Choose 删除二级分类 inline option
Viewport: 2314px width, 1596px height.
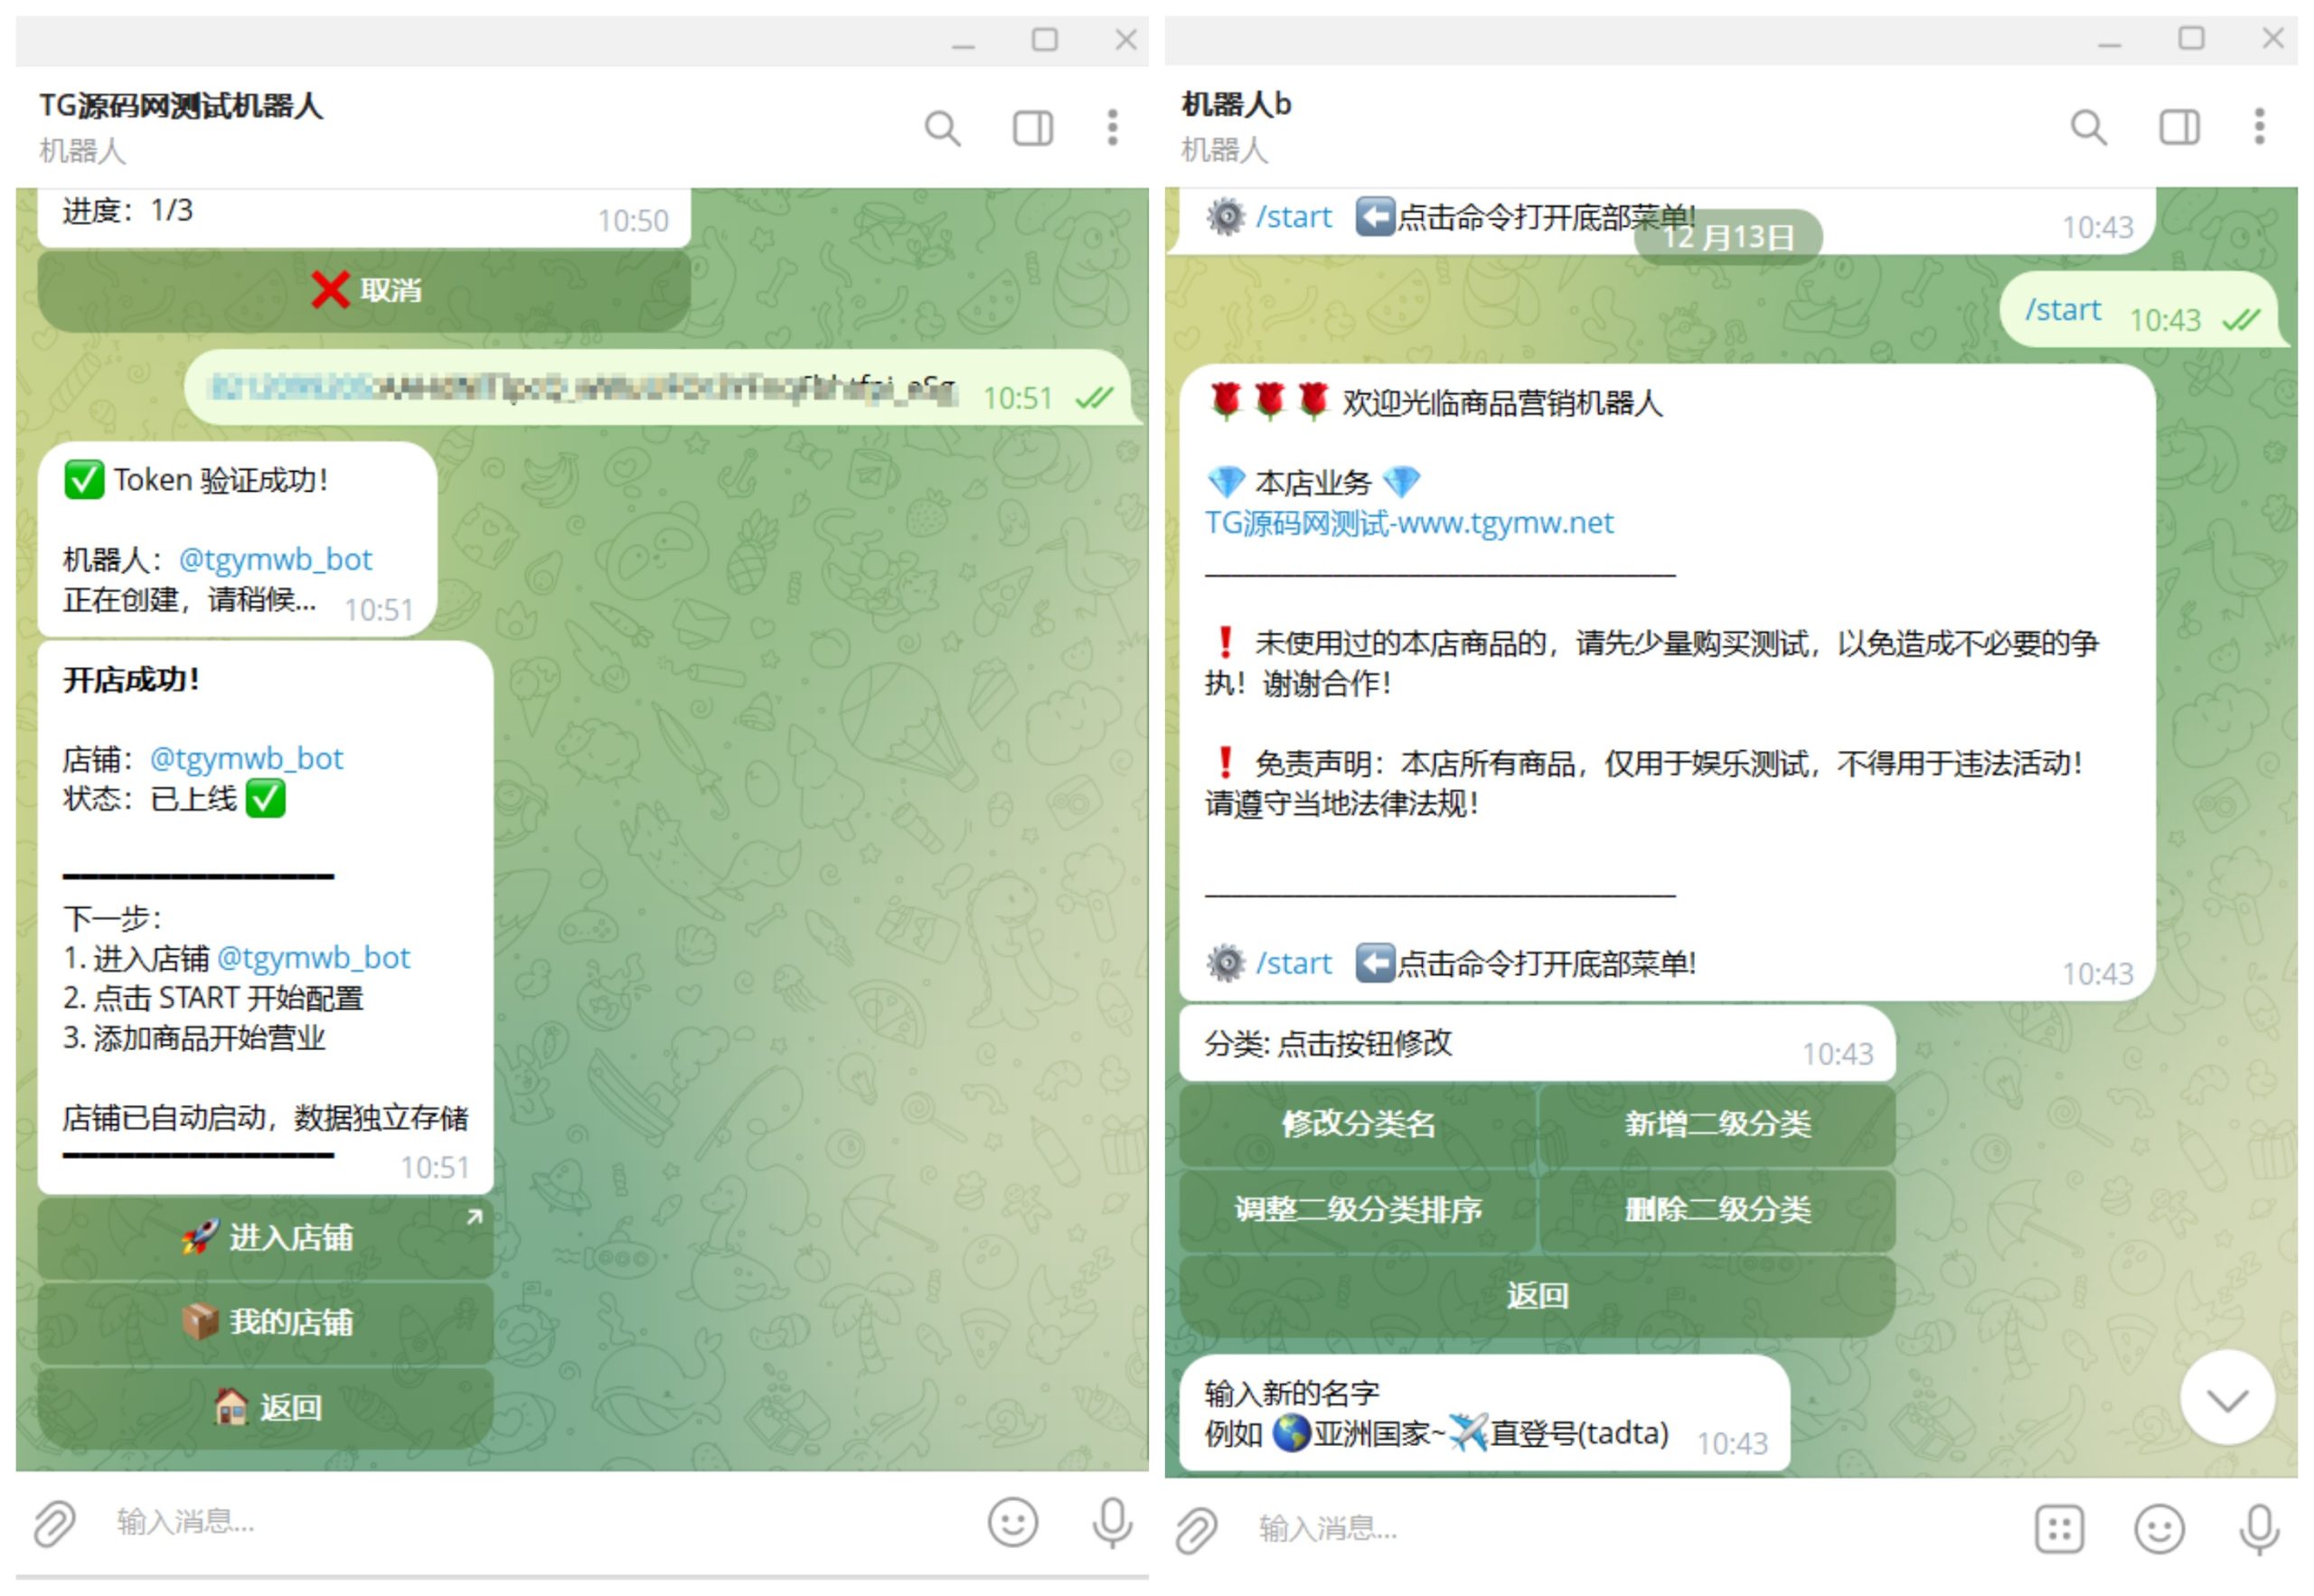click(x=1716, y=1209)
